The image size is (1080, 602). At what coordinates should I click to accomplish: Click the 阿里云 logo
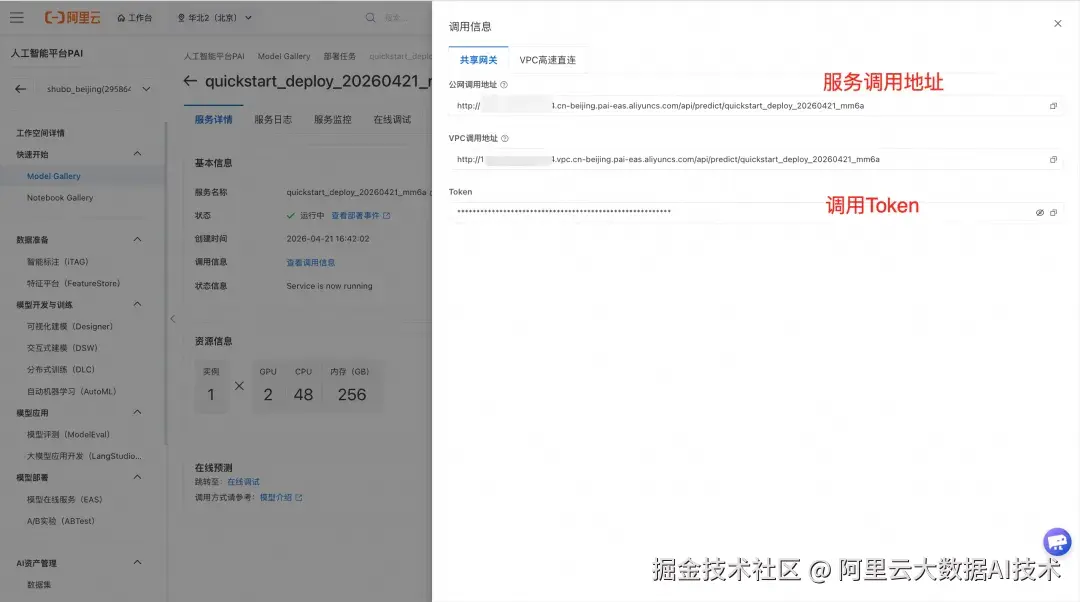point(72,18)
